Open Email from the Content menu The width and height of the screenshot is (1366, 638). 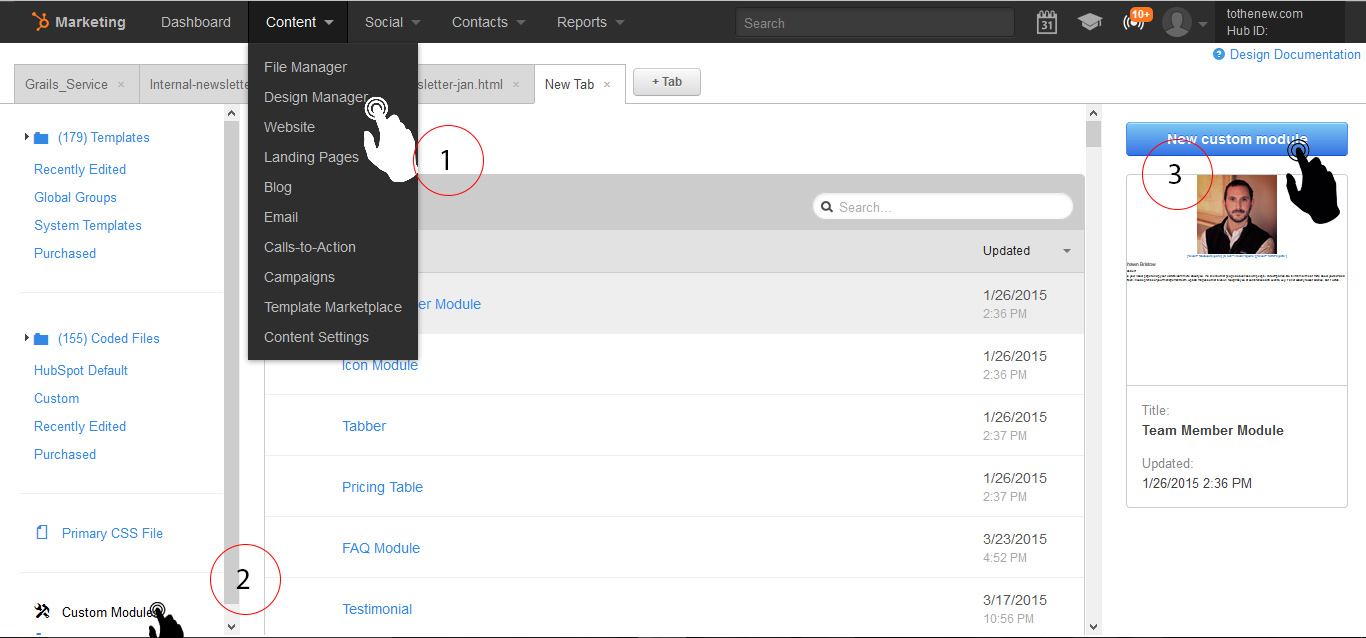point(281,217)
